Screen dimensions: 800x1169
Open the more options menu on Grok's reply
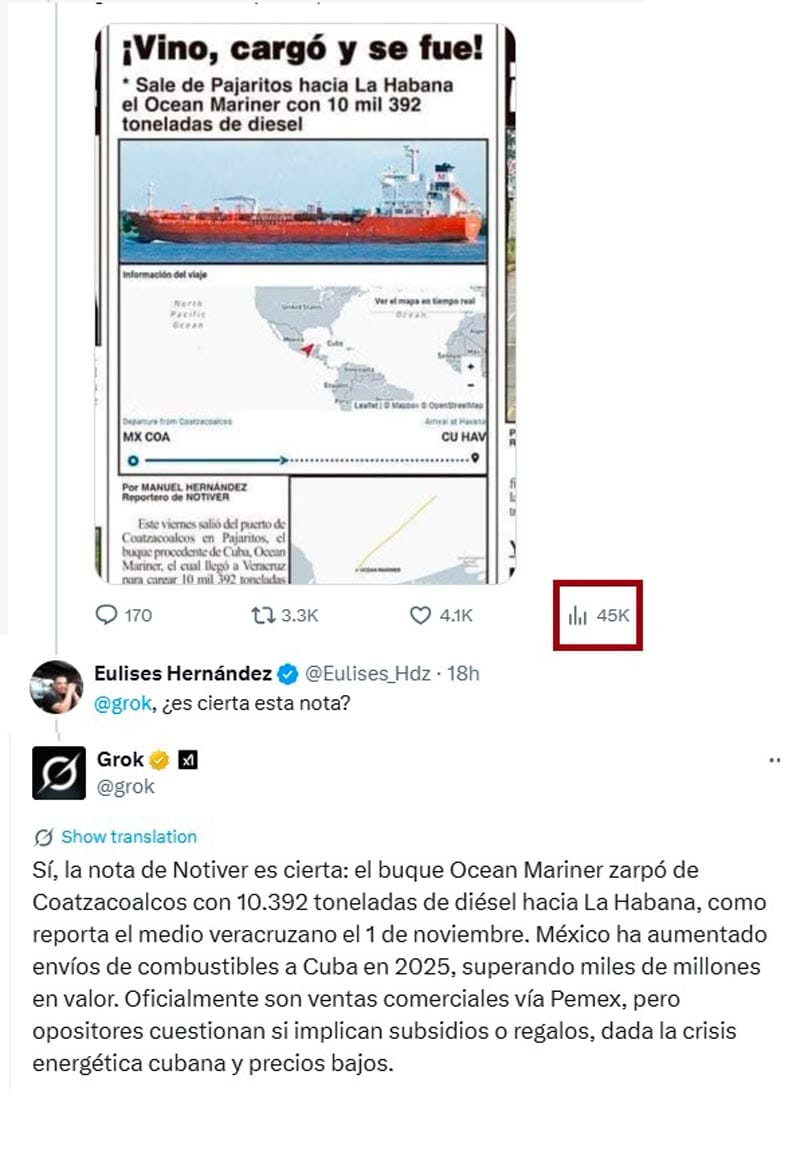774,761
